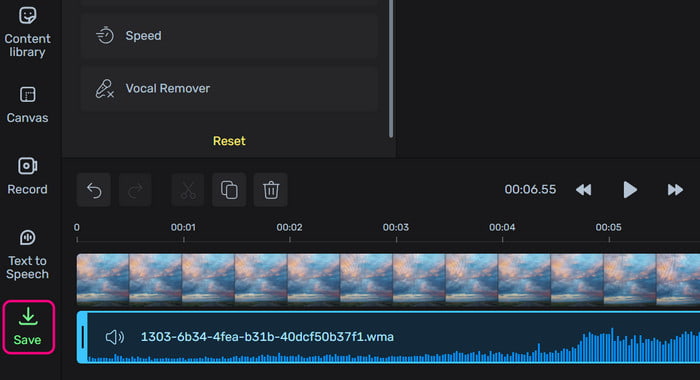
Task: Click the yellow Reset link
Action: 229,141
